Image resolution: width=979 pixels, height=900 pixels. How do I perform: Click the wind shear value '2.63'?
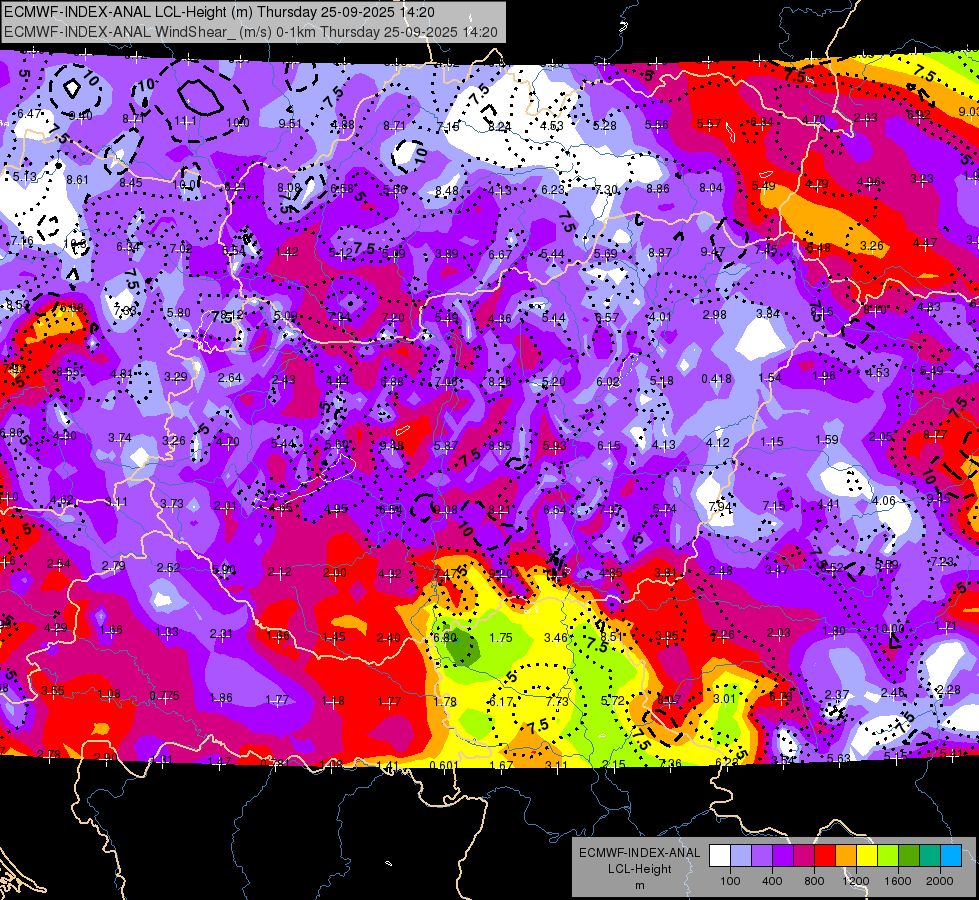(x=865, y=117)
